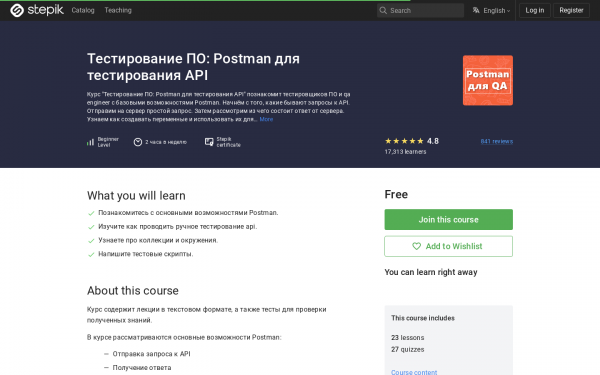Click 'Познакомитесь с основными возможностями Postman' text
The width and height of the screenshot is (600, 375).
point(188,213)
